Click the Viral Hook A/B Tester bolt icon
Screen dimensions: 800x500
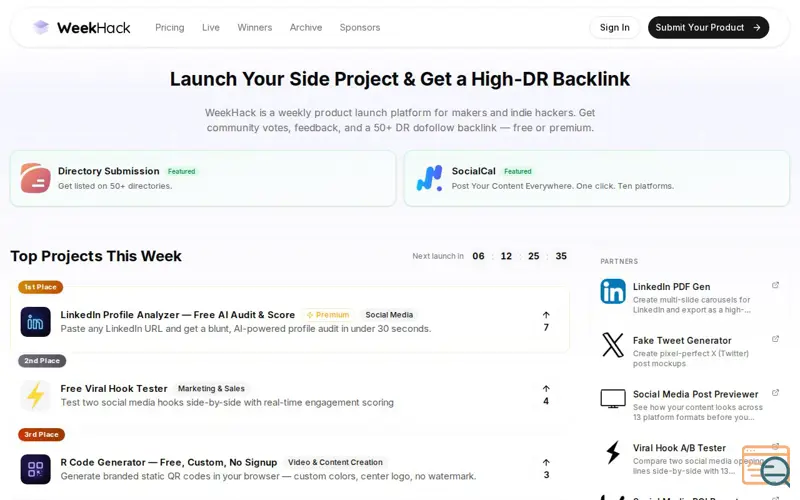tap(613, 453)
